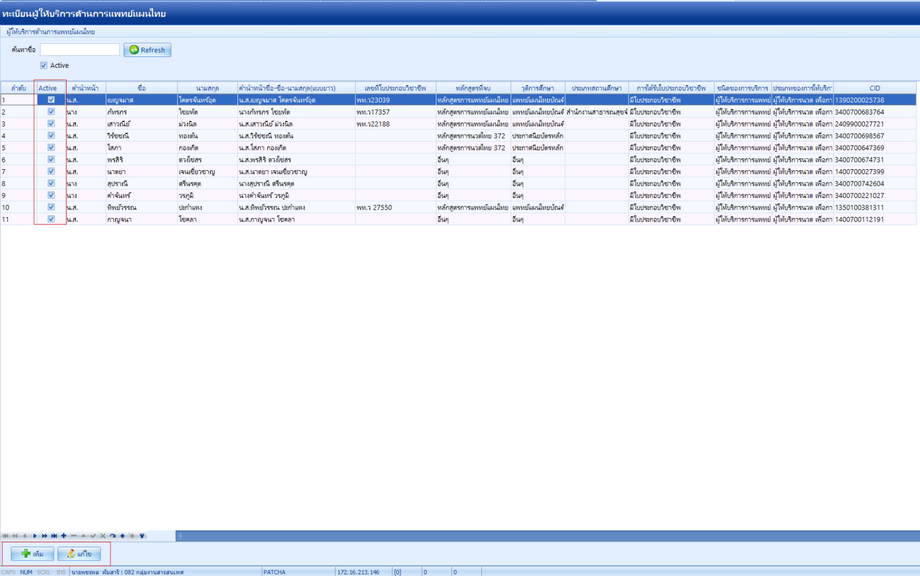Select cell with CID 1400700027399
920x576 pixels.
tap(875, 172)
